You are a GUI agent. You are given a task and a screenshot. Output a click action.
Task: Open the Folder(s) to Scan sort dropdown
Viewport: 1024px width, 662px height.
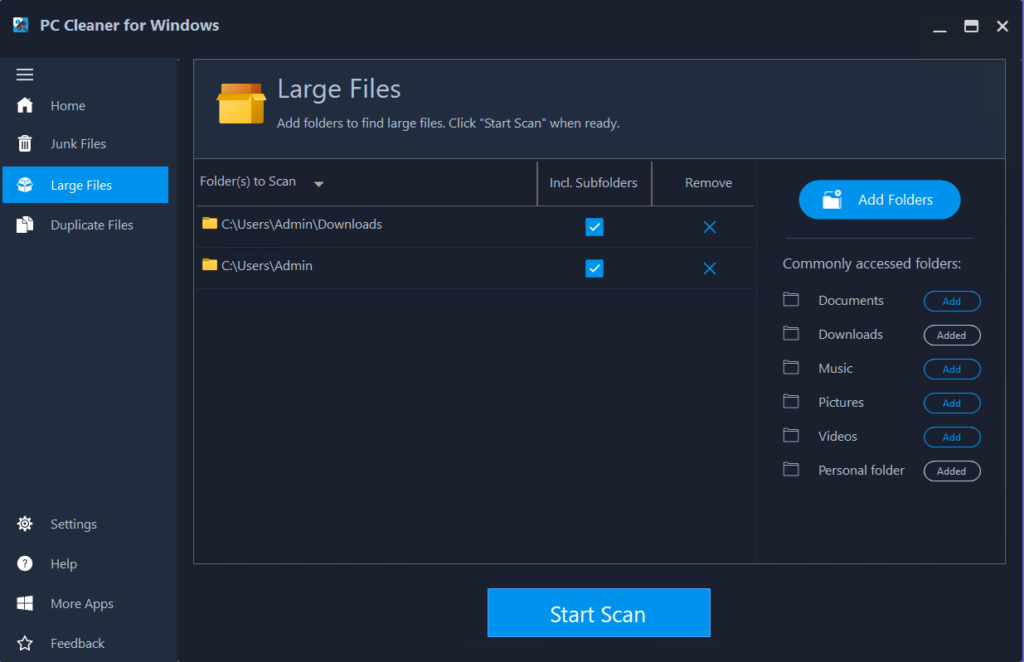tap(318, 184)
